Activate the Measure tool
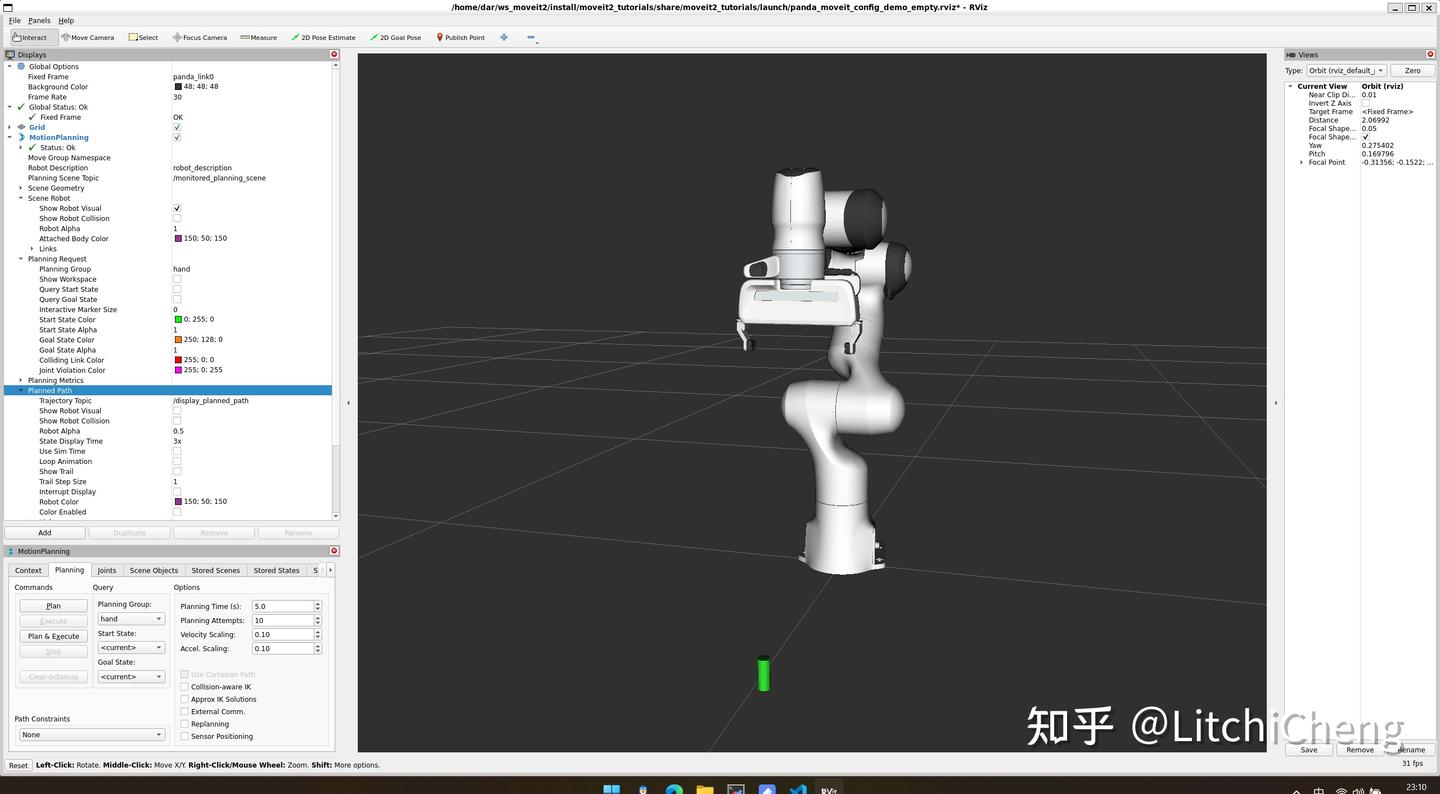Screen dimensions: 1440x794 (259, 37)
